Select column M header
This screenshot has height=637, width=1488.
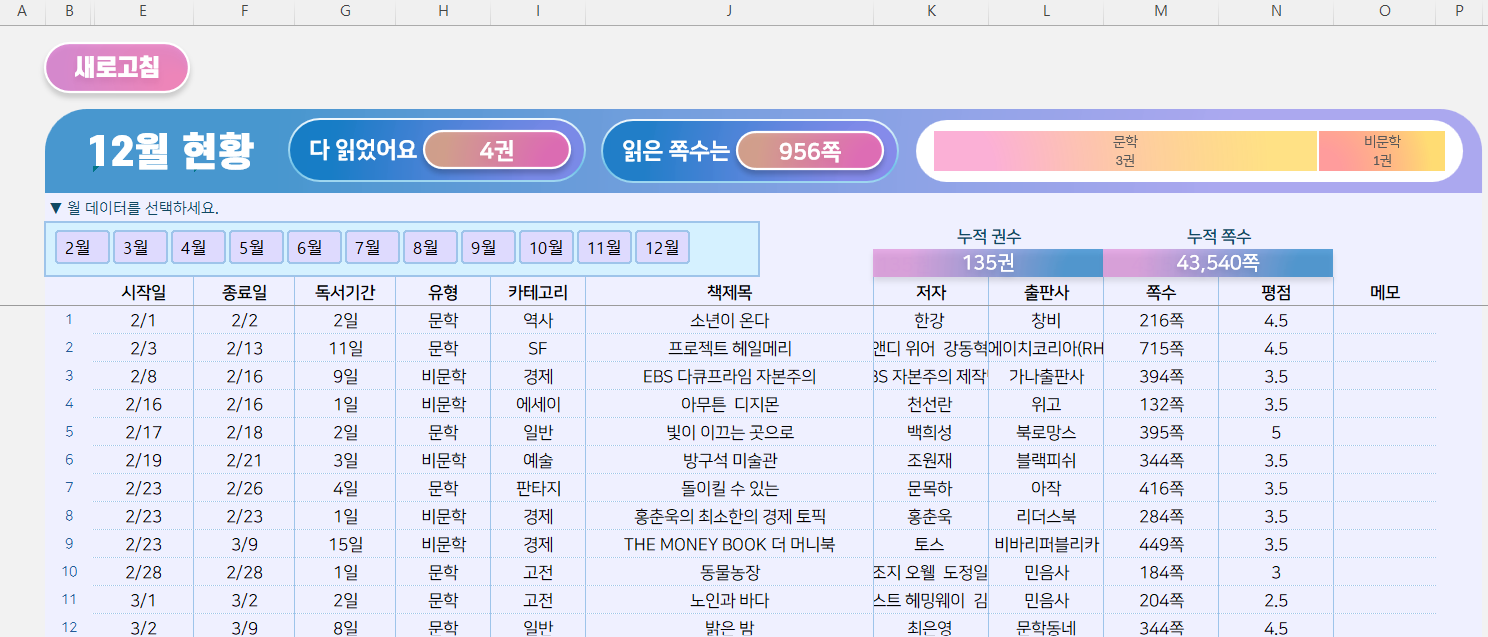1160,11
